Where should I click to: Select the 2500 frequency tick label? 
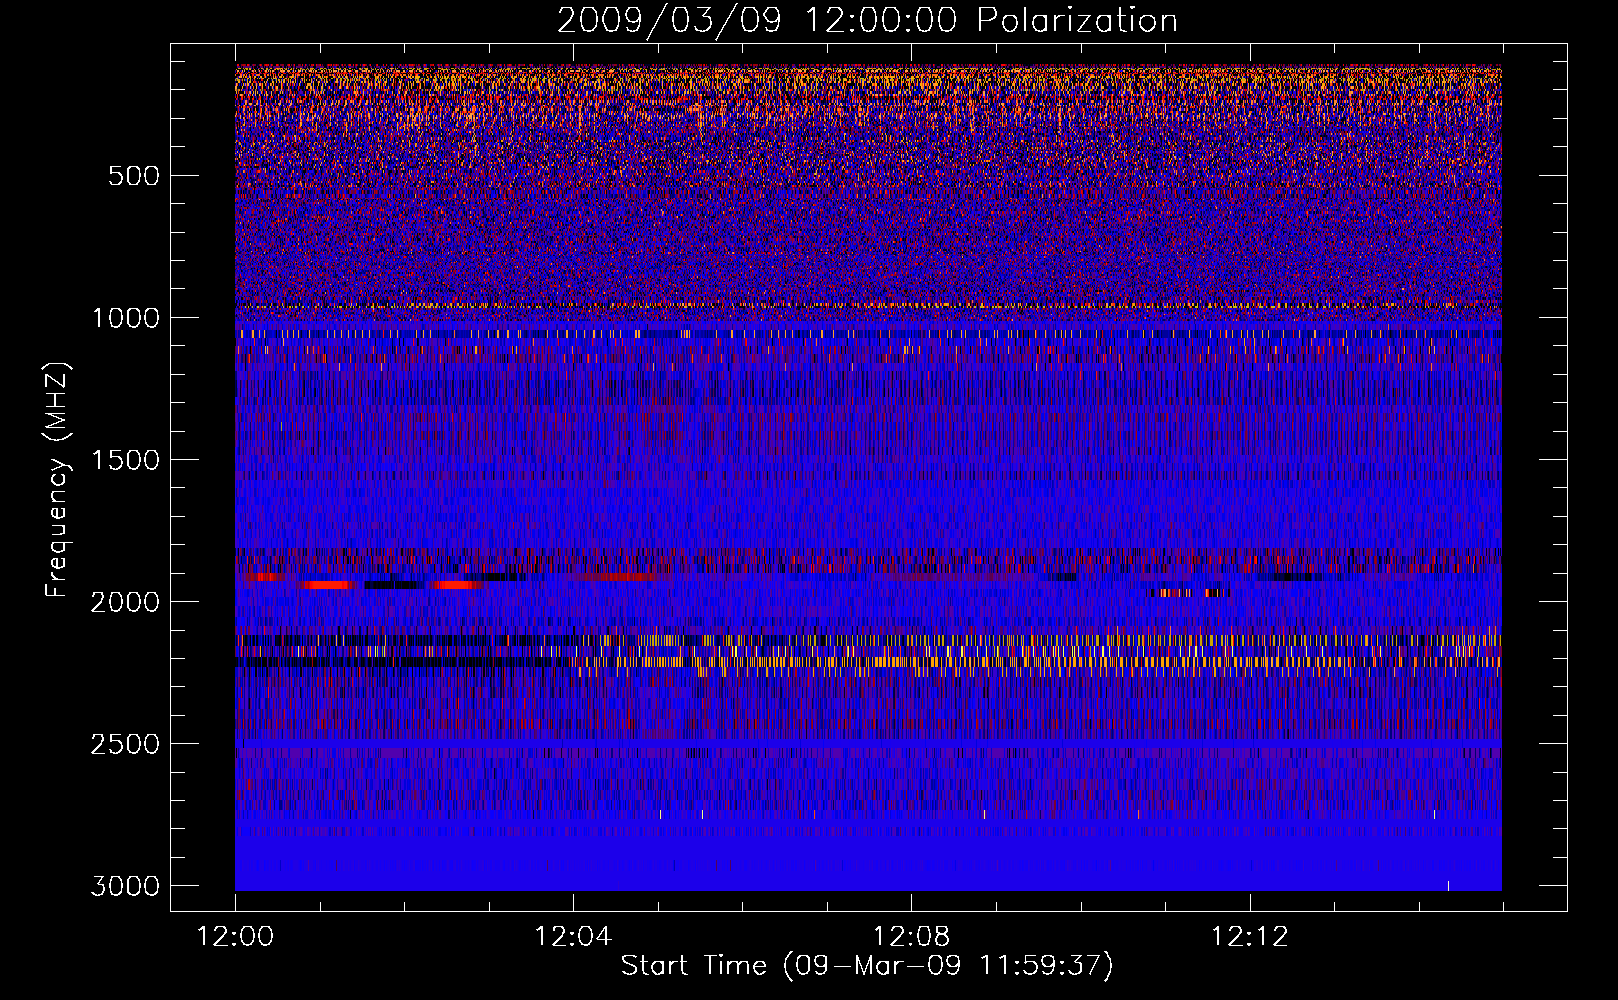(125, 744)
